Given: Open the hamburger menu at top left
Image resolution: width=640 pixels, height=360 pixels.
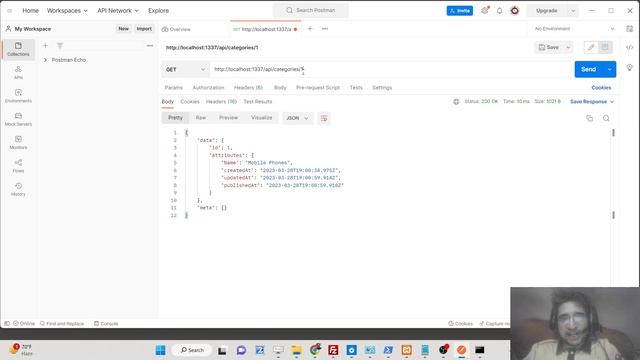Looking at the screenshot, I should click(x=10, y=11).
